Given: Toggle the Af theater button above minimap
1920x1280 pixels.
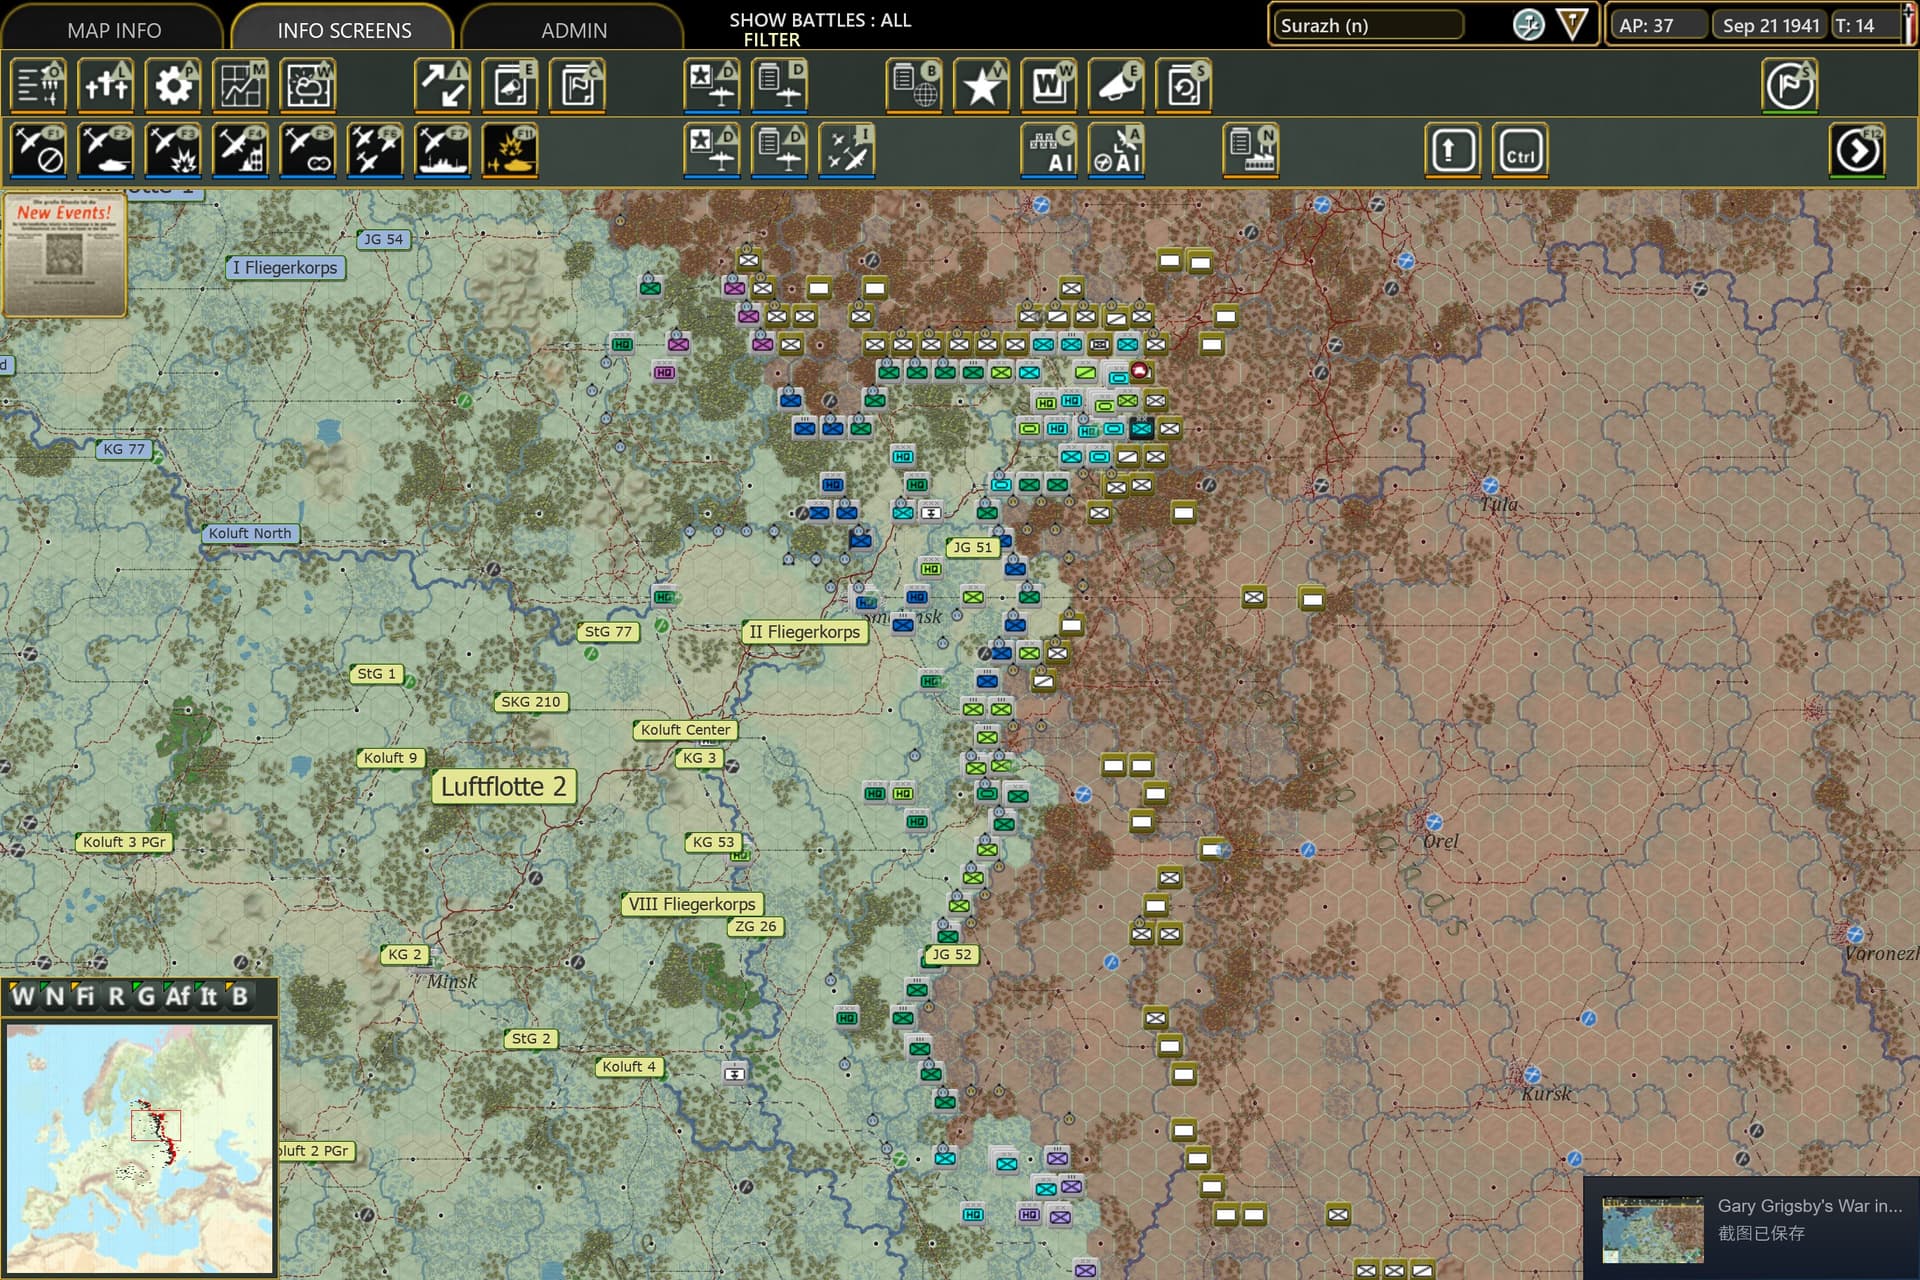Looking at the screenshot, I should point(177,996).
